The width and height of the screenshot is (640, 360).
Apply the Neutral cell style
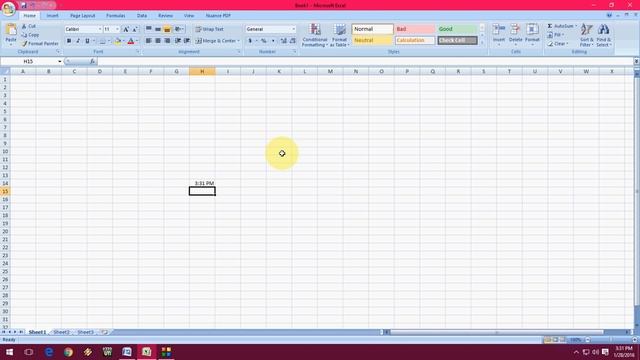(x=372, y=40)
